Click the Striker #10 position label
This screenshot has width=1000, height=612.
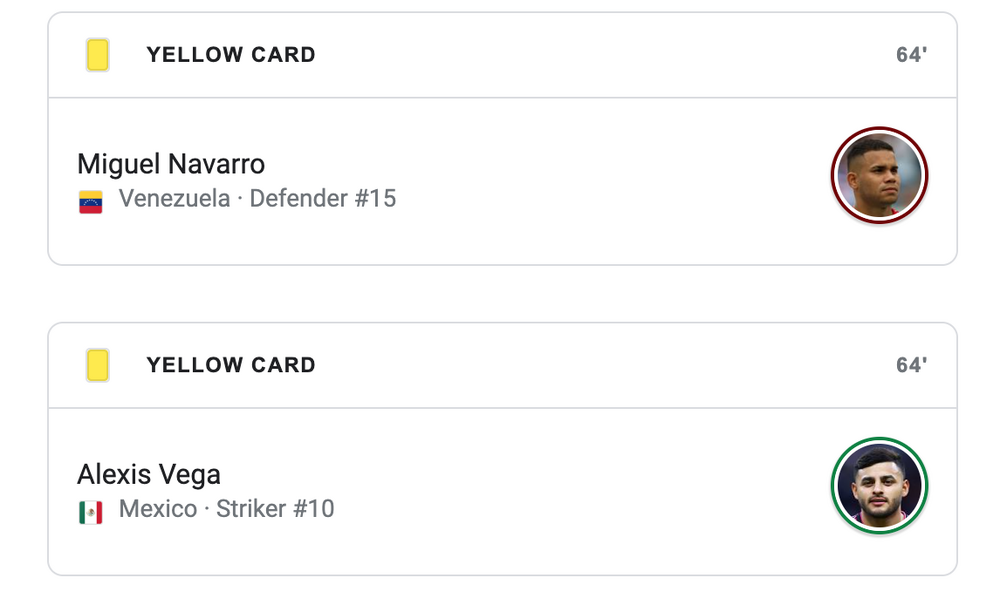click(x=275, y=509)
